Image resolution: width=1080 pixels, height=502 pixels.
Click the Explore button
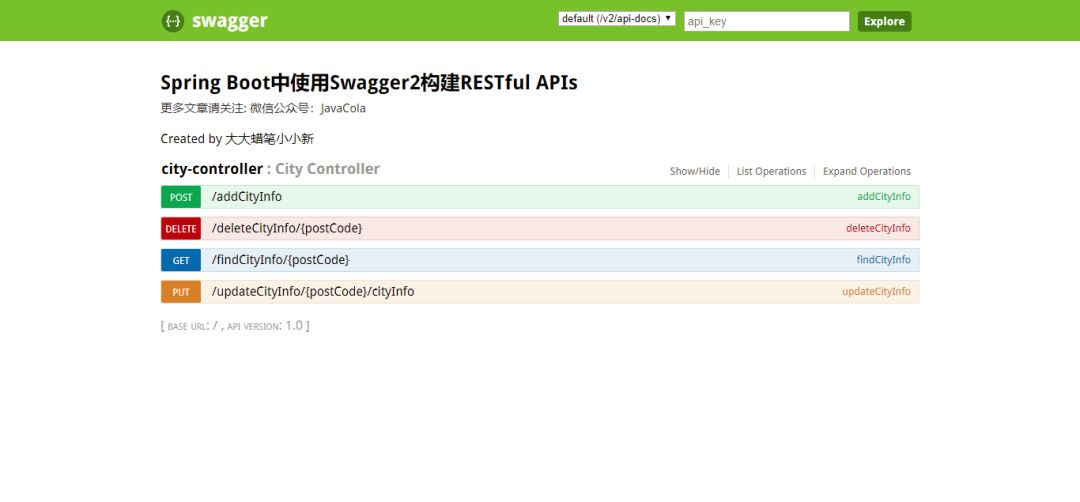pyautogui.click(x=884, y=21)
